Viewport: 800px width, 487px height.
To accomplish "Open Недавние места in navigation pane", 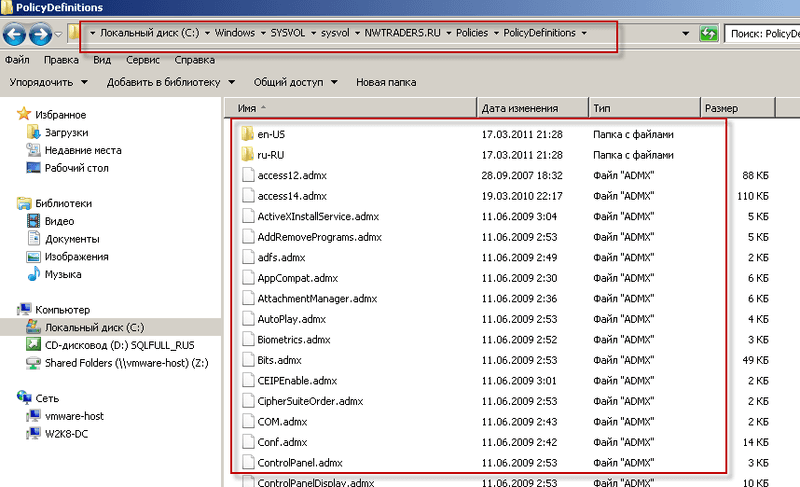I will tap(83, 150).
